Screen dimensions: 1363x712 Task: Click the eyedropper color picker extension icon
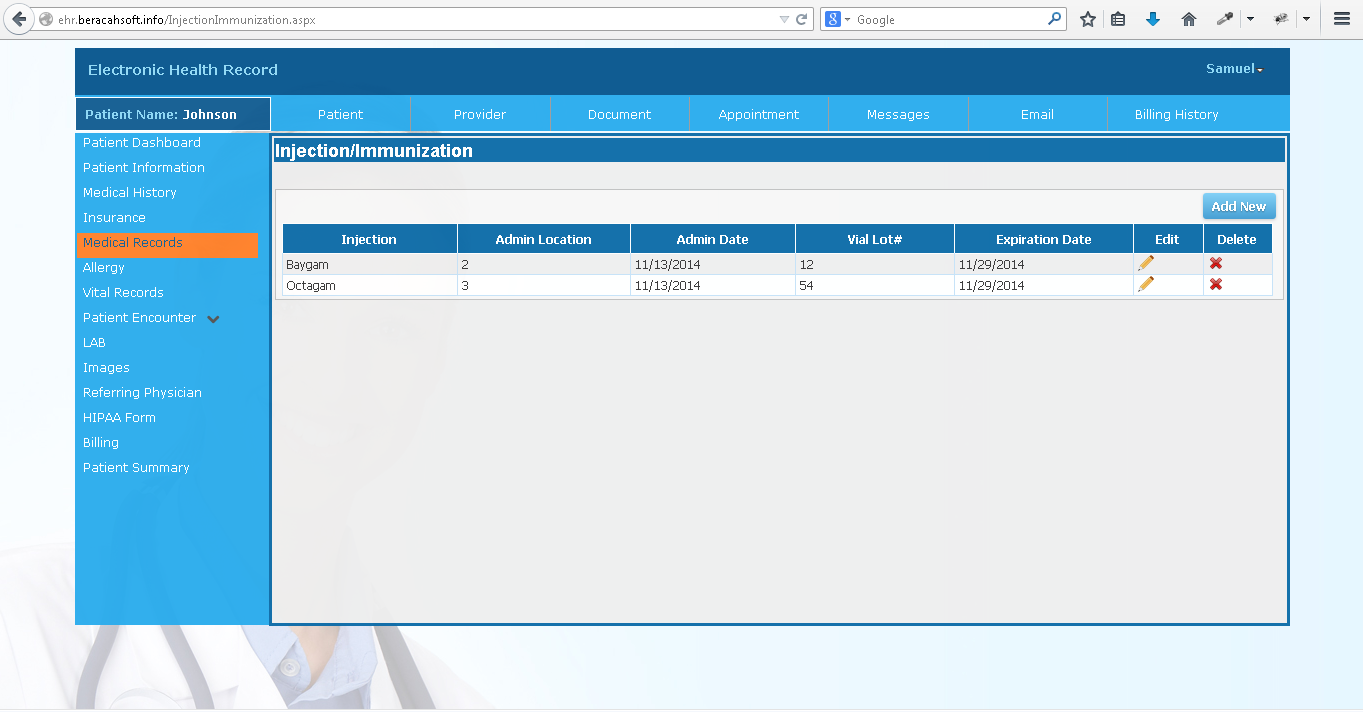(x=1224, y=19)
